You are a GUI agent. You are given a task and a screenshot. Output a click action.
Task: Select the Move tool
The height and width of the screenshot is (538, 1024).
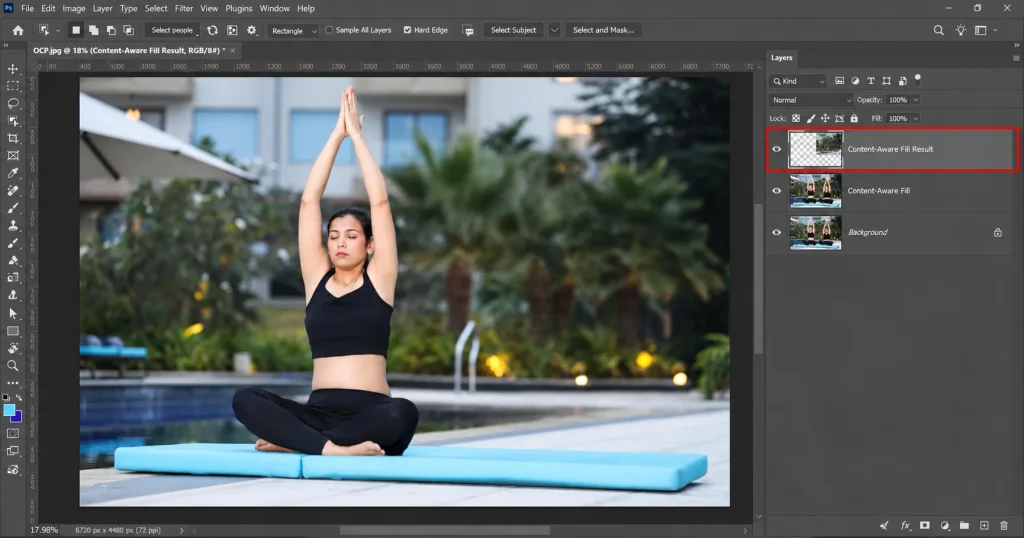coord(12,69)
